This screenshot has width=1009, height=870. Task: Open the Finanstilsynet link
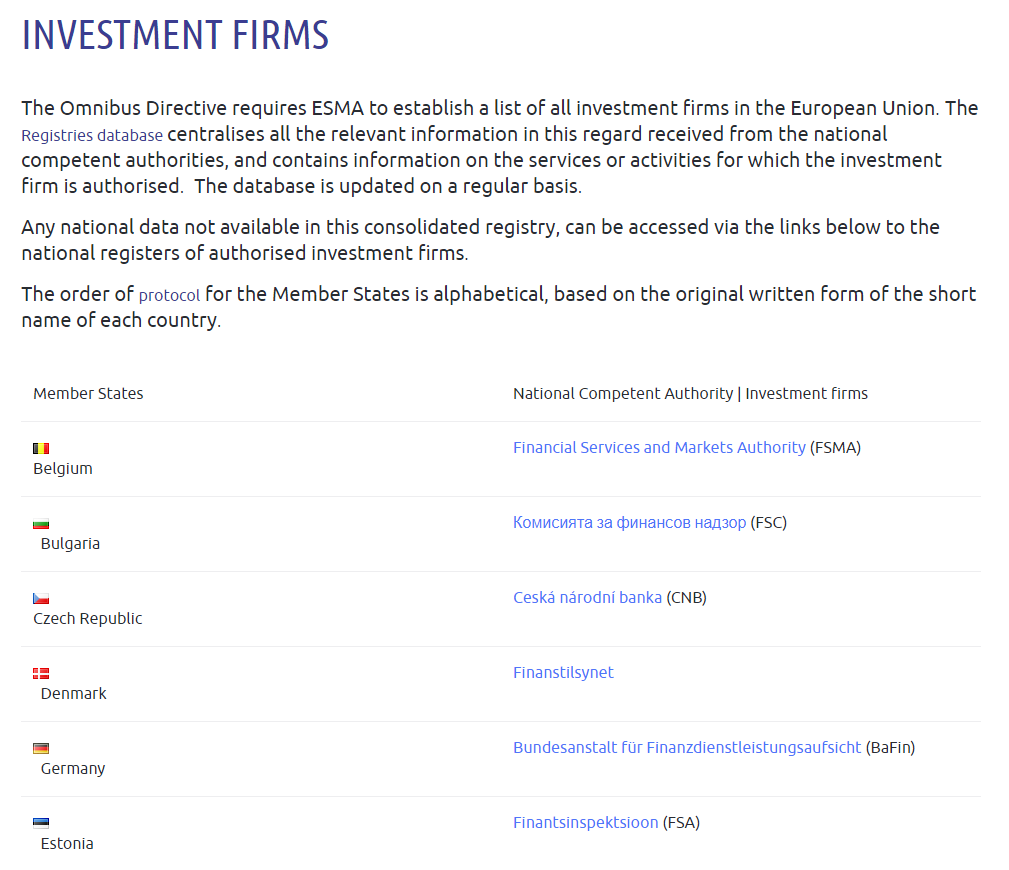coord(563,672)
